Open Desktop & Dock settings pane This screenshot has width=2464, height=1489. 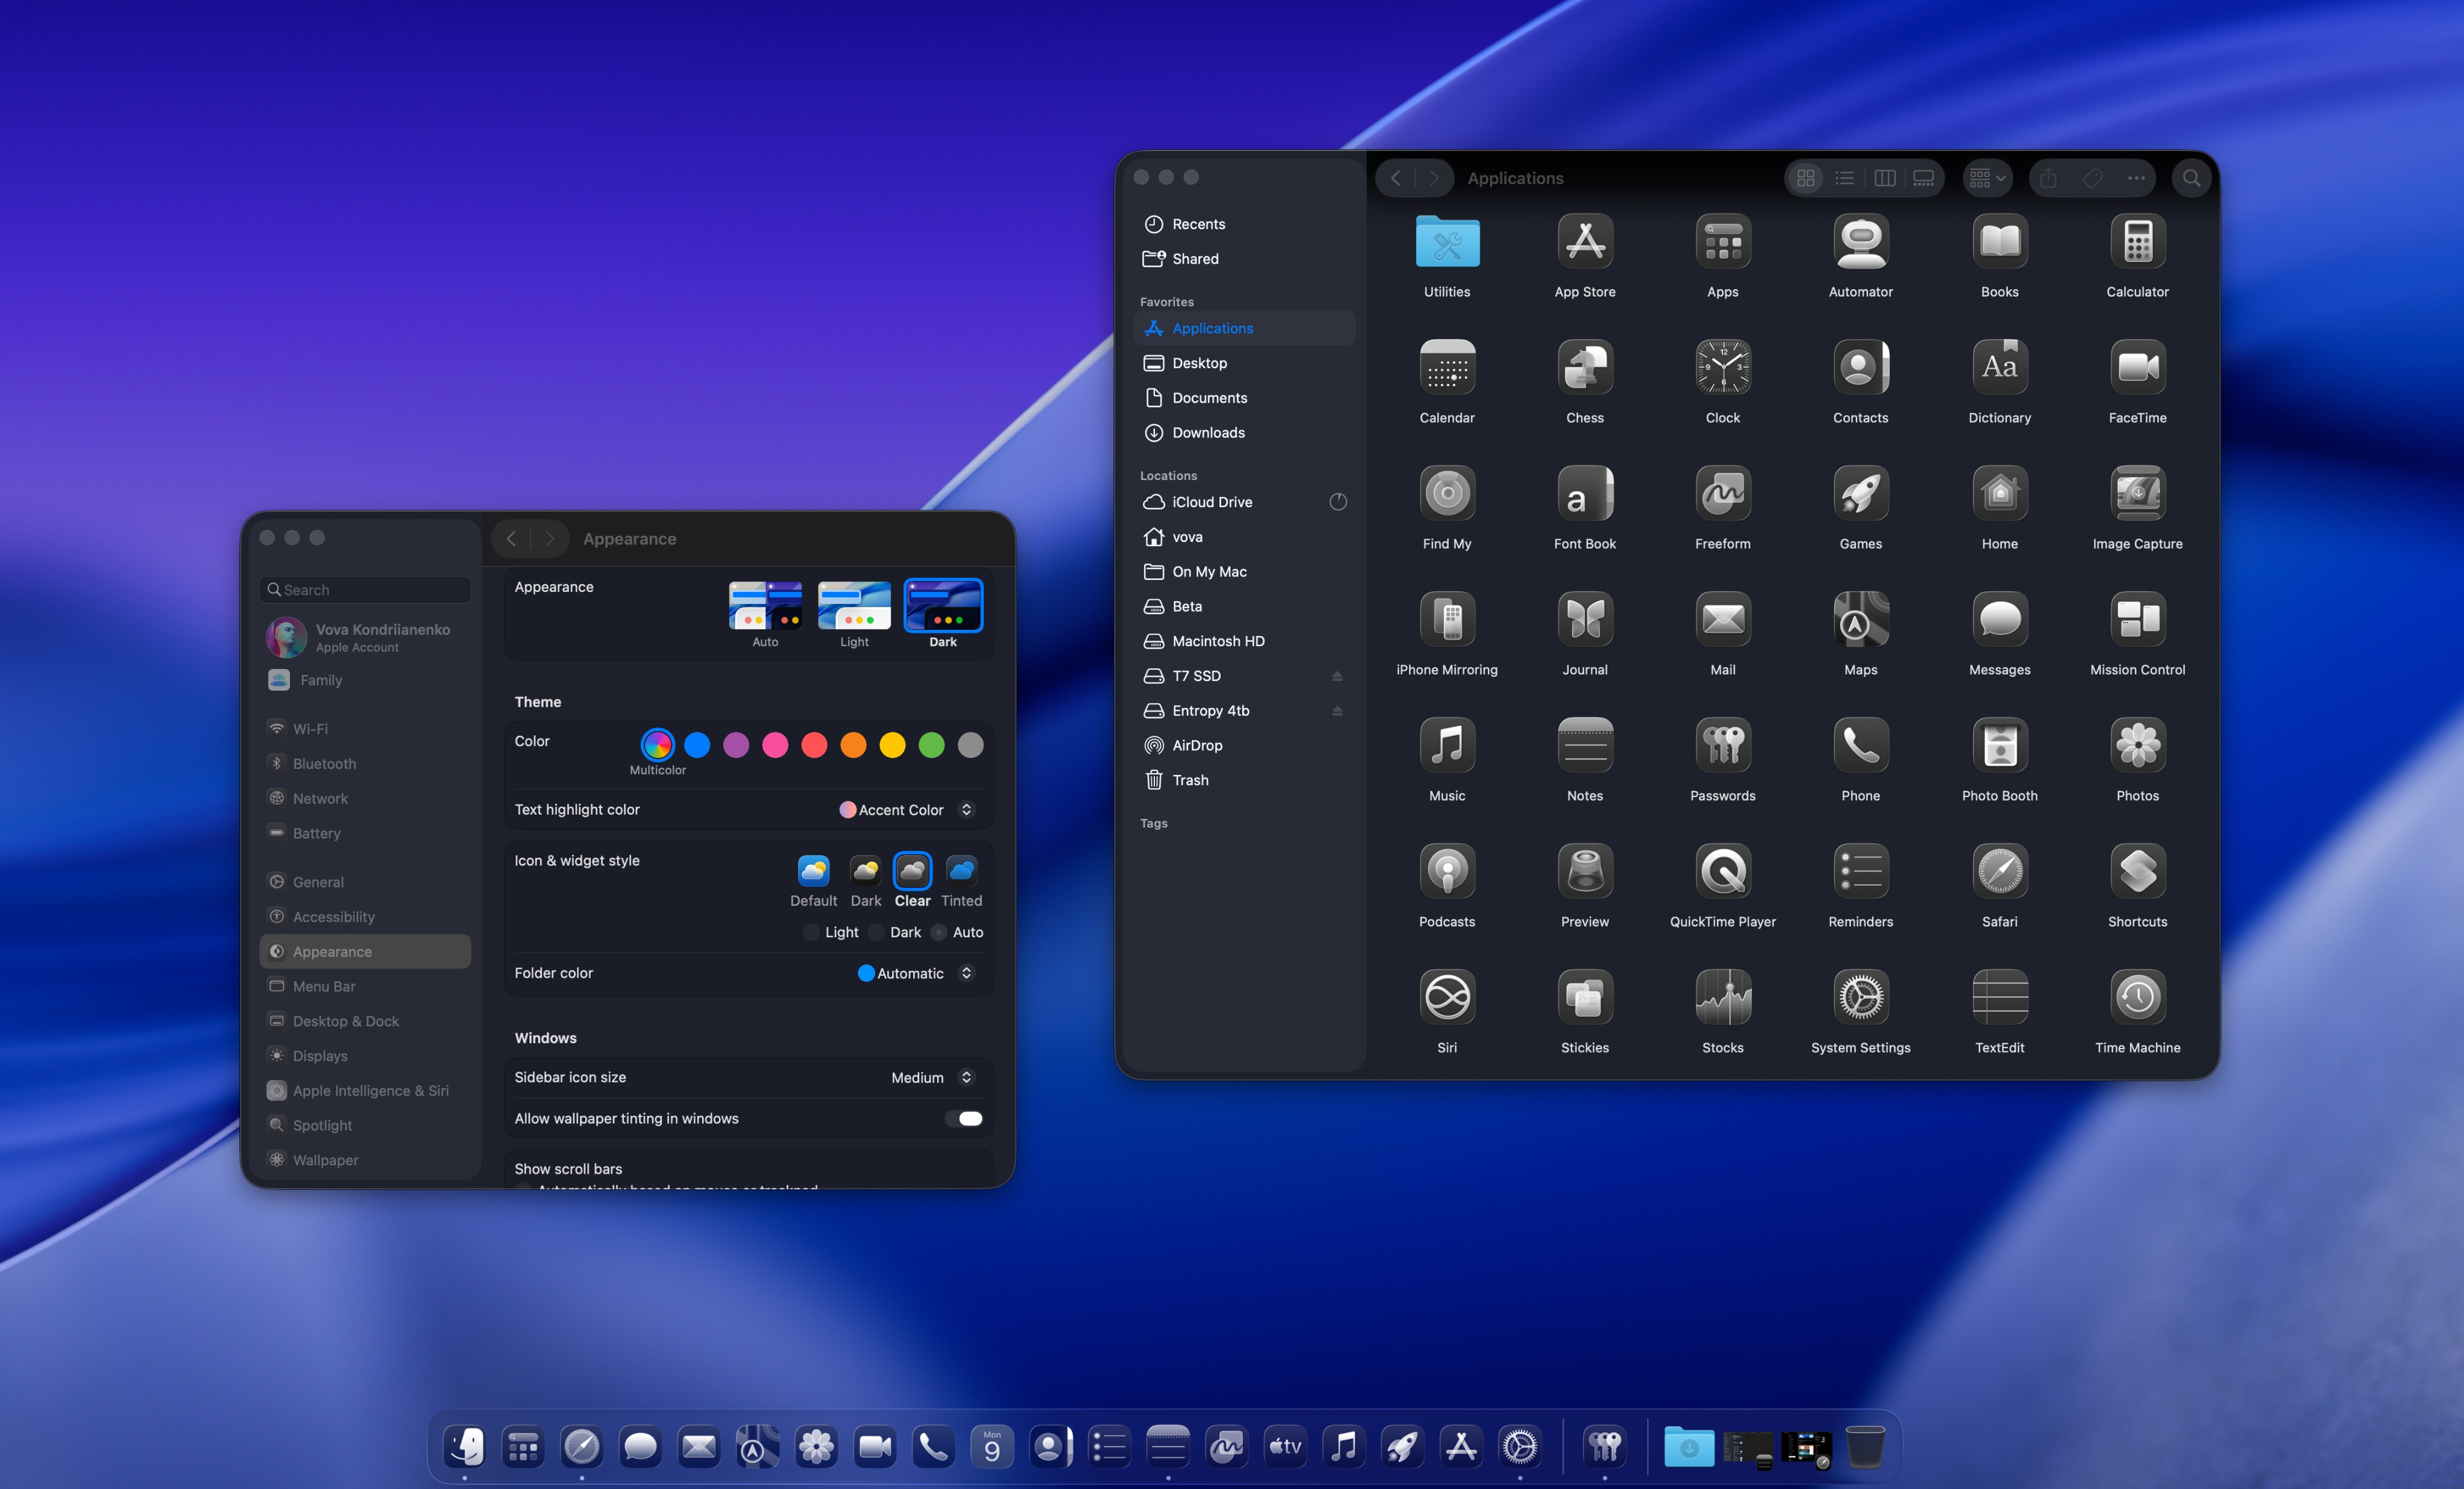pos(345,1021)
